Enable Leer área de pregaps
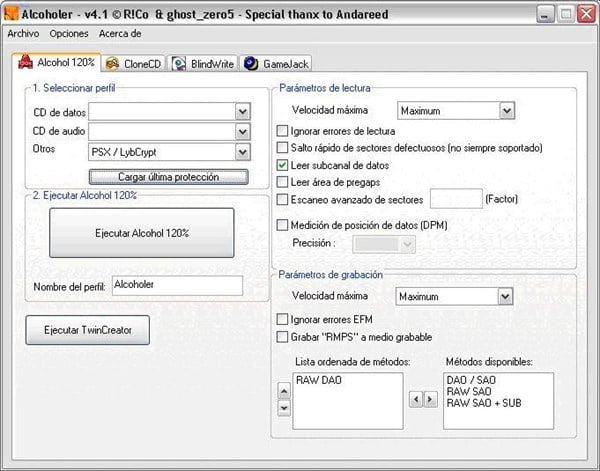 point(282,182)
